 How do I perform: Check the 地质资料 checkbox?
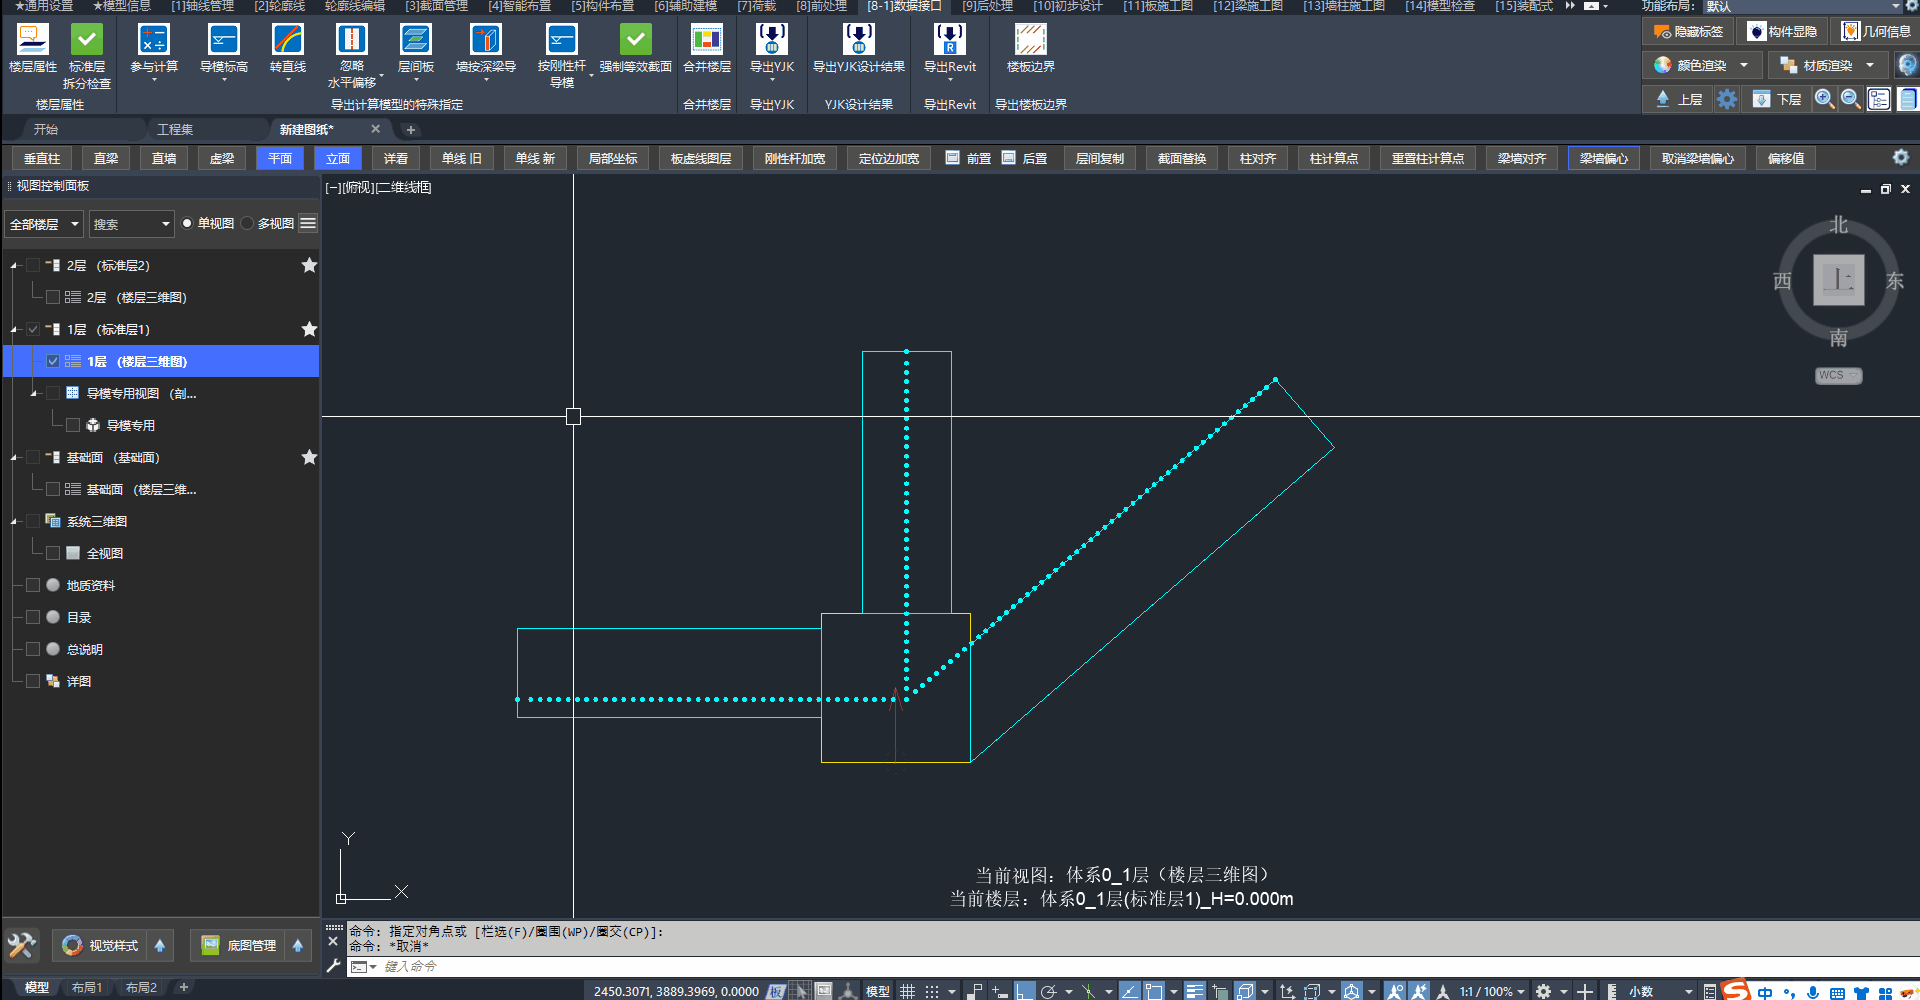(33, 586)
